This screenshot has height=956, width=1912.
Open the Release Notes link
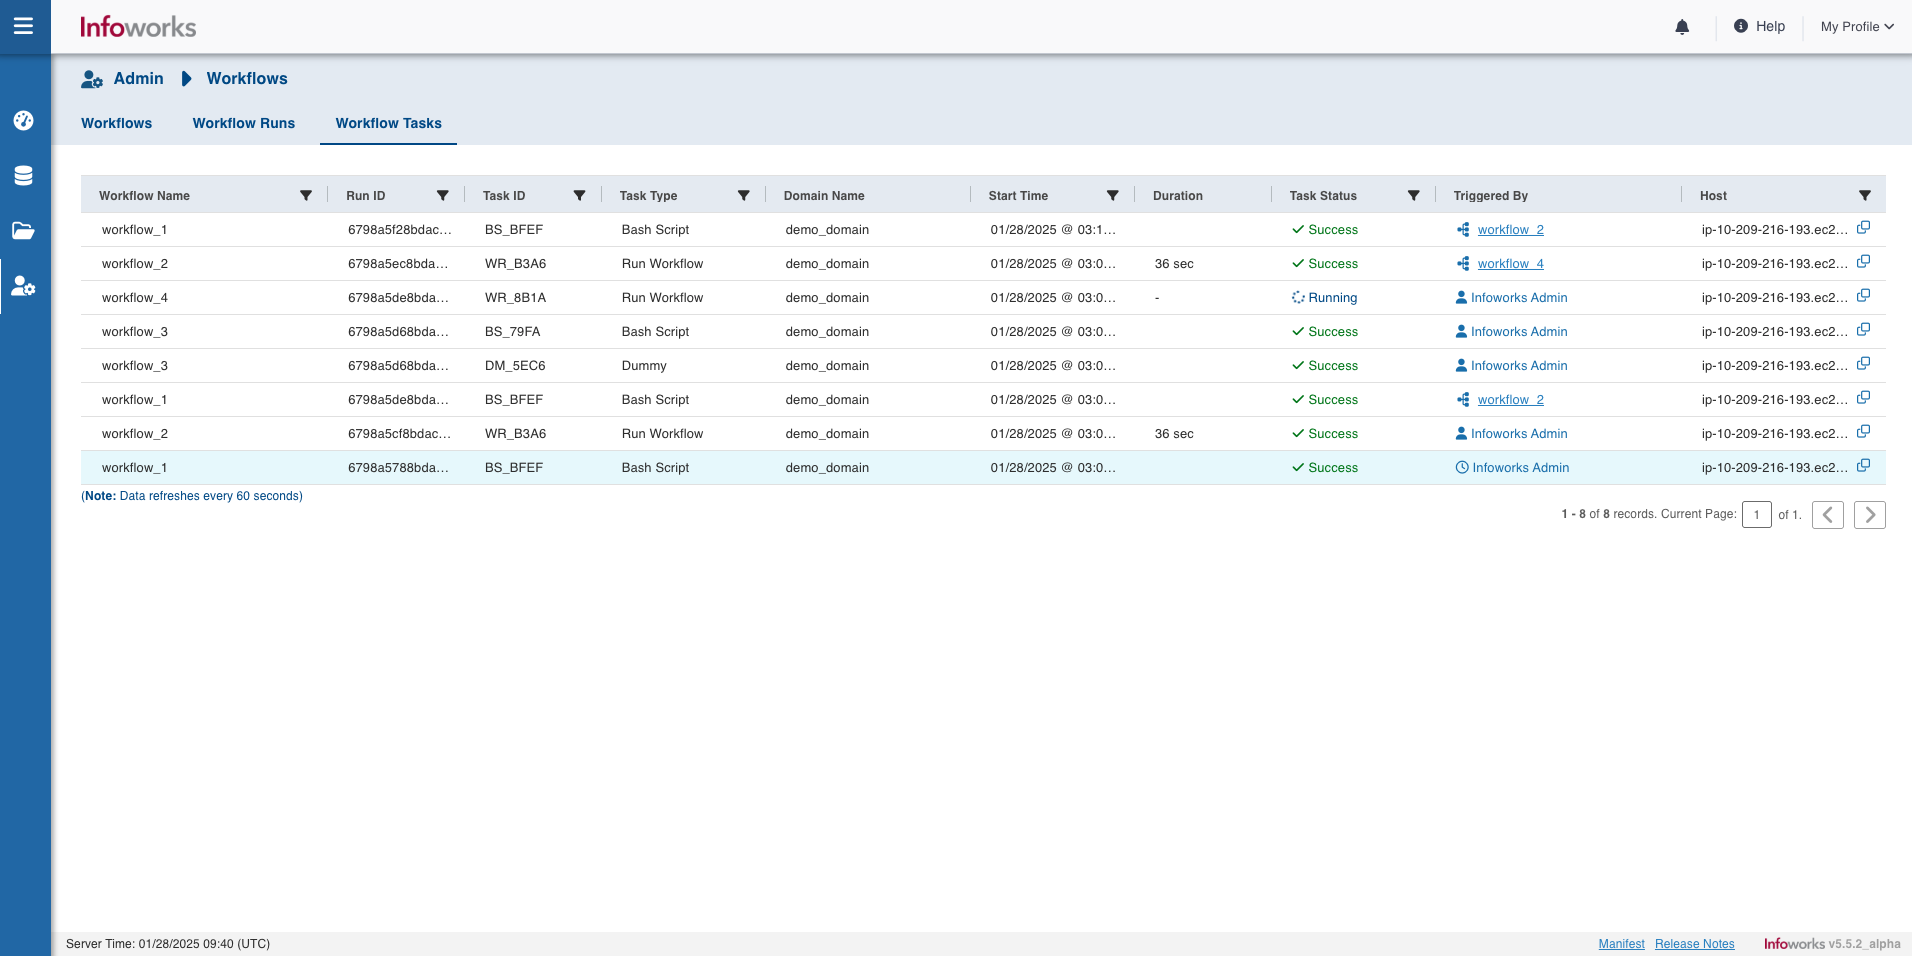pos(1695,944)
